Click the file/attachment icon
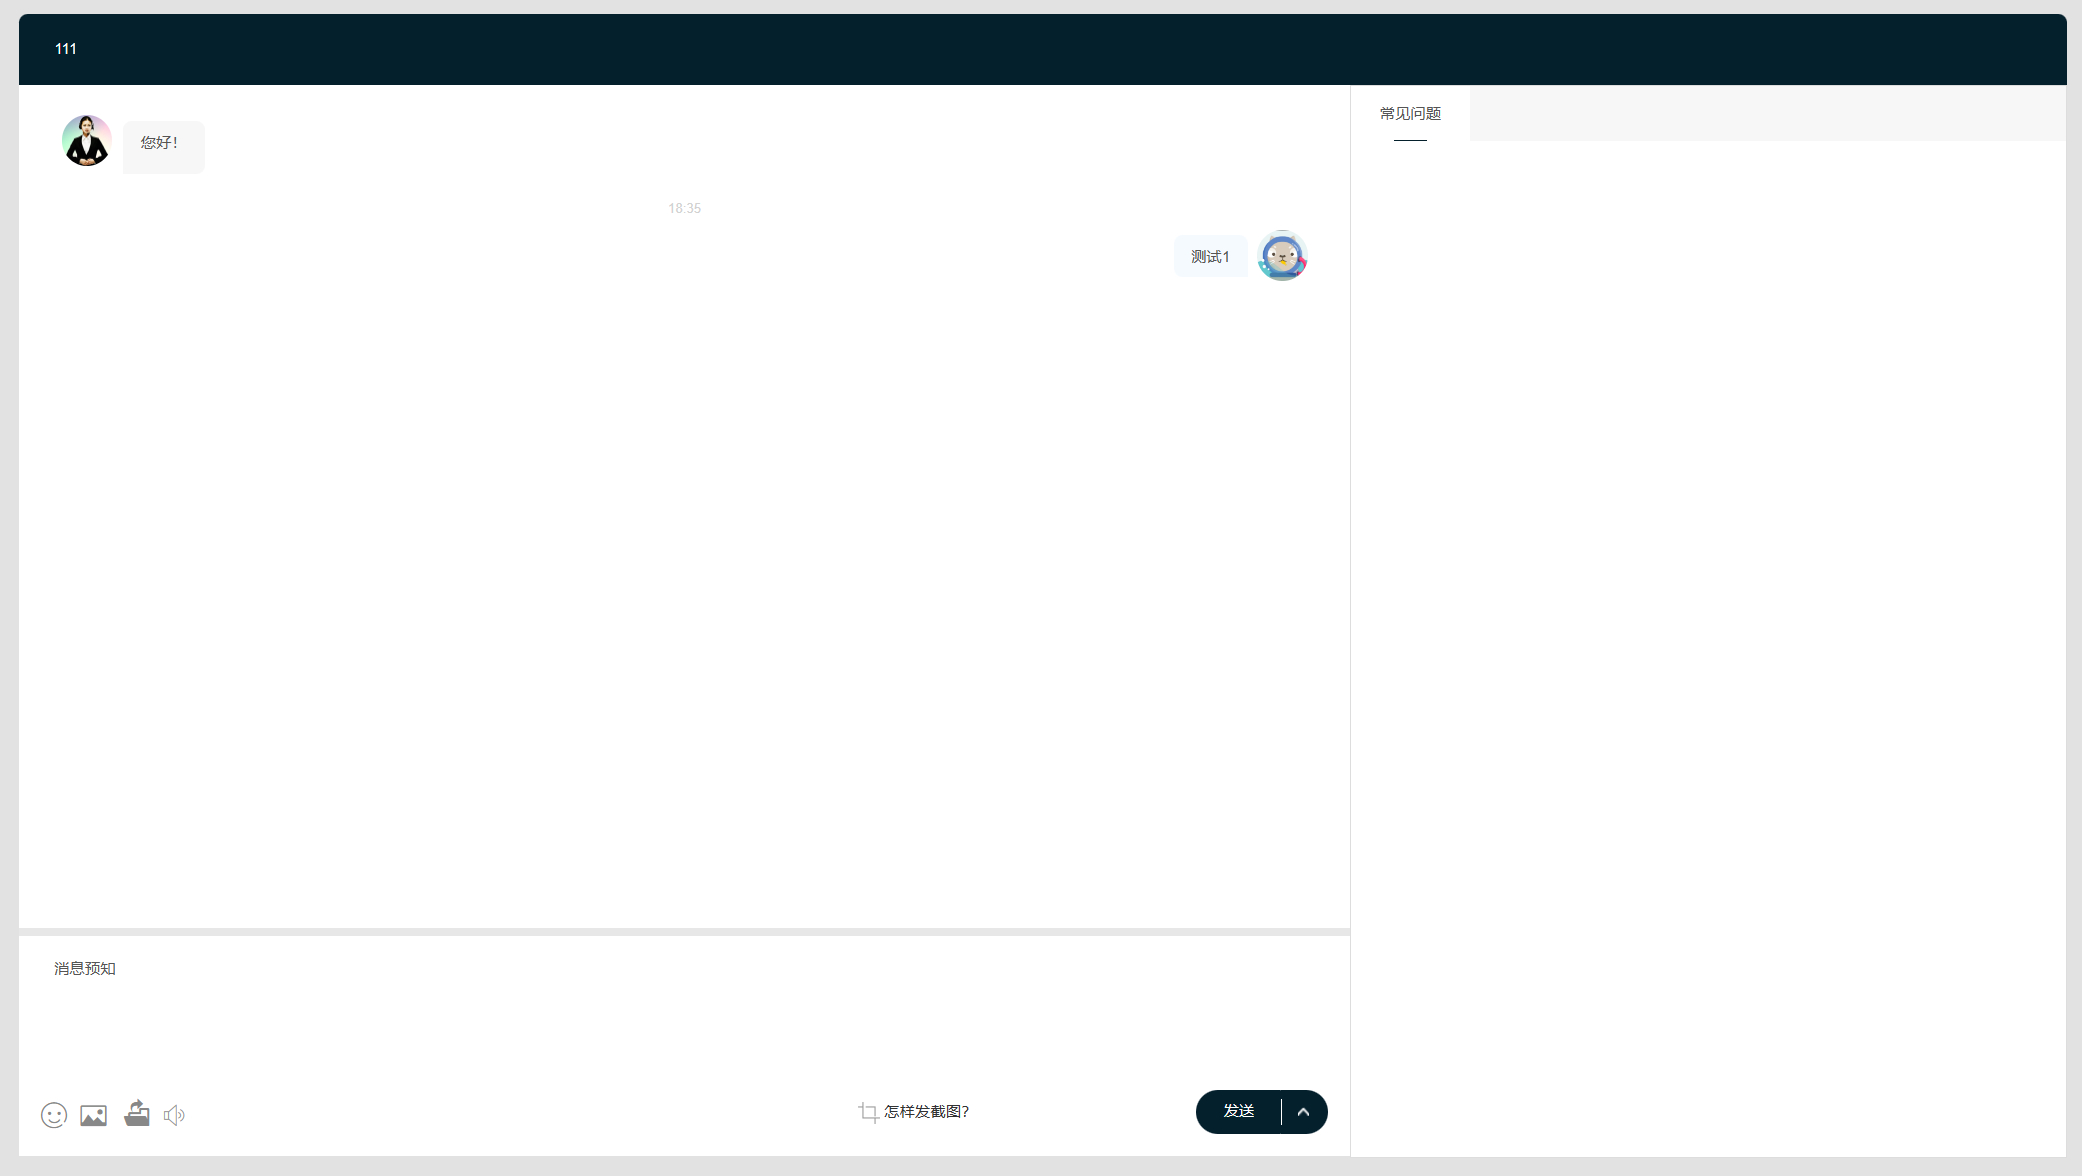Screen dimensions: 2082x1176 pos(136,1114)
